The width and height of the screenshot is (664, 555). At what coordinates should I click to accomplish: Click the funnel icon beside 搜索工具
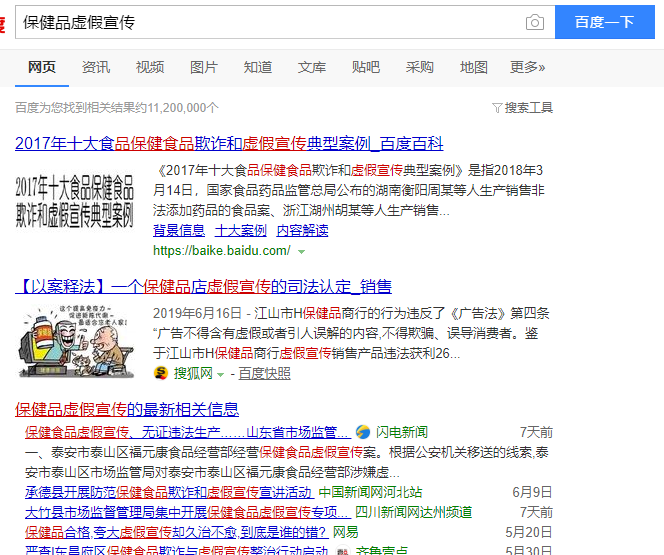(497, 108)
